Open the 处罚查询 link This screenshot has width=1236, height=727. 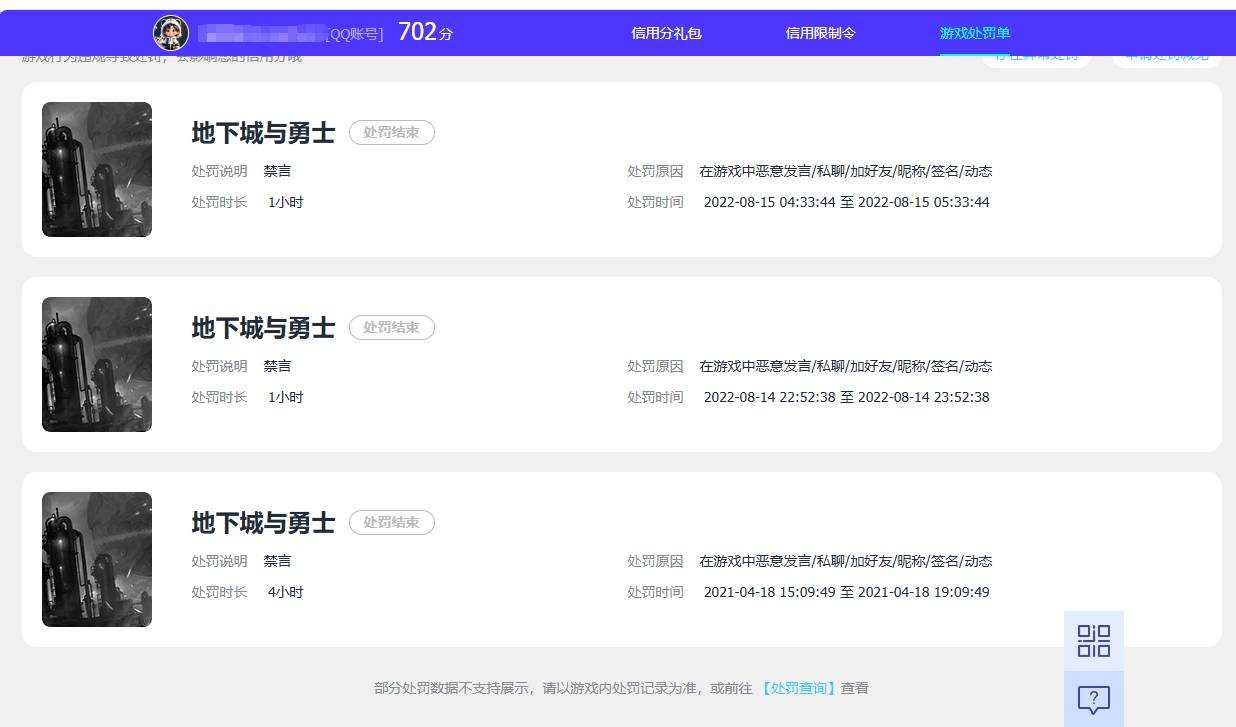click(x=797, y=688)
